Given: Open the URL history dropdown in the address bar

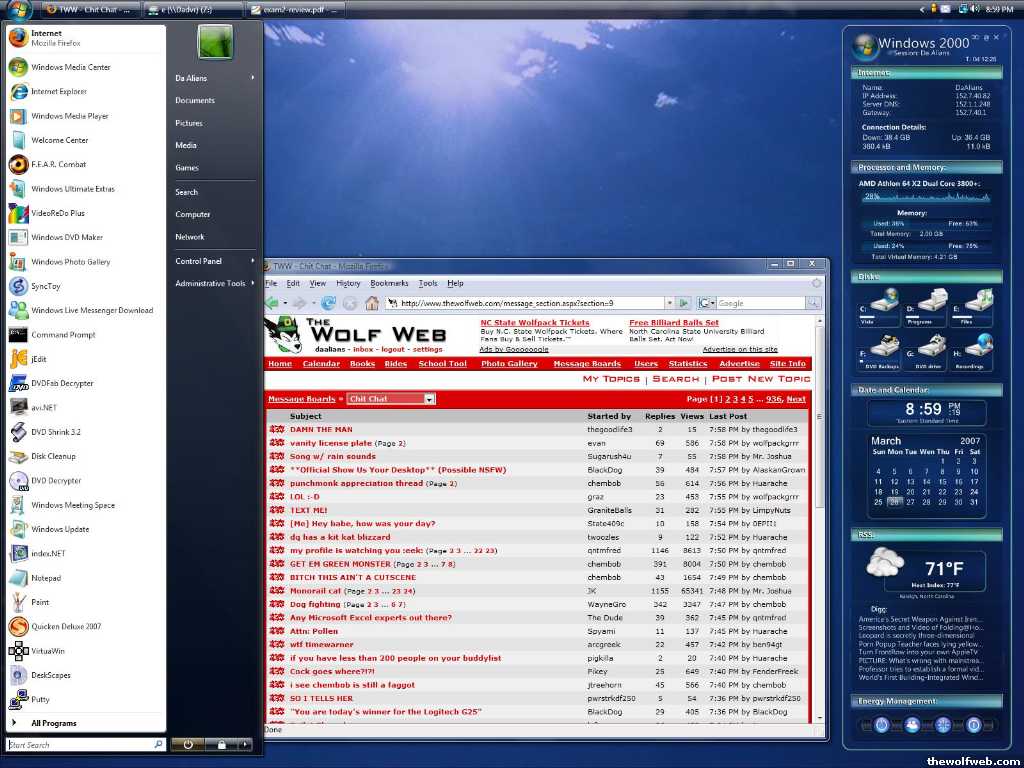Looking at the screenshot, I should coord(668,303).
